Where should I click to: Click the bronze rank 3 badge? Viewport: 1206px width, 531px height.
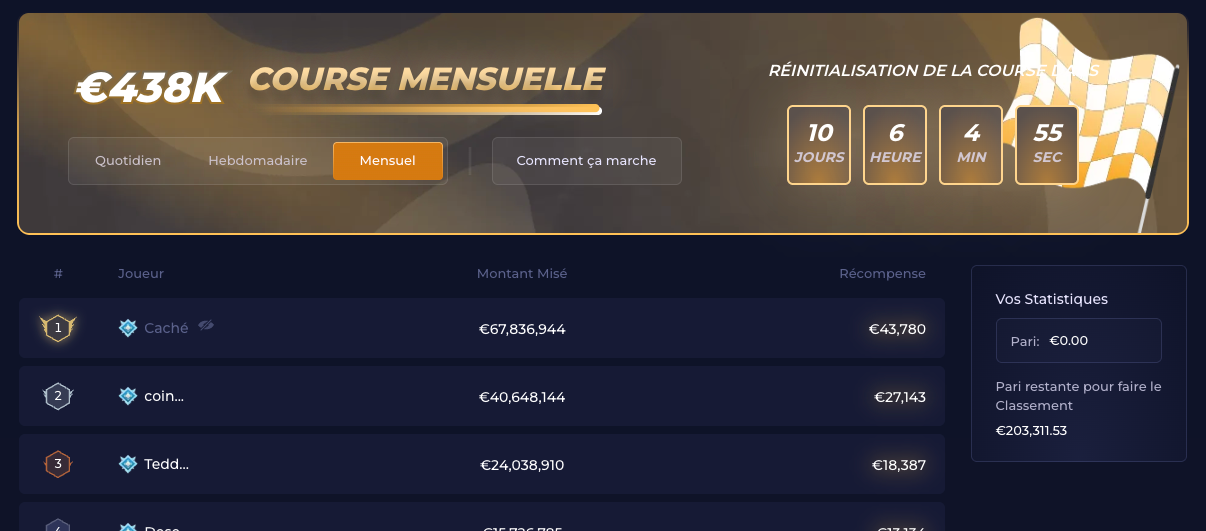(x=58, y=463)
